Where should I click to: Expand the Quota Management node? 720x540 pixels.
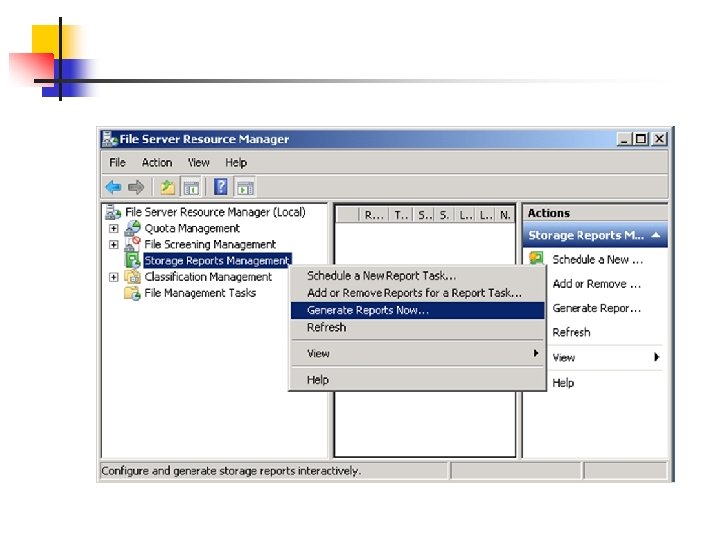click(x=113, y=228)
